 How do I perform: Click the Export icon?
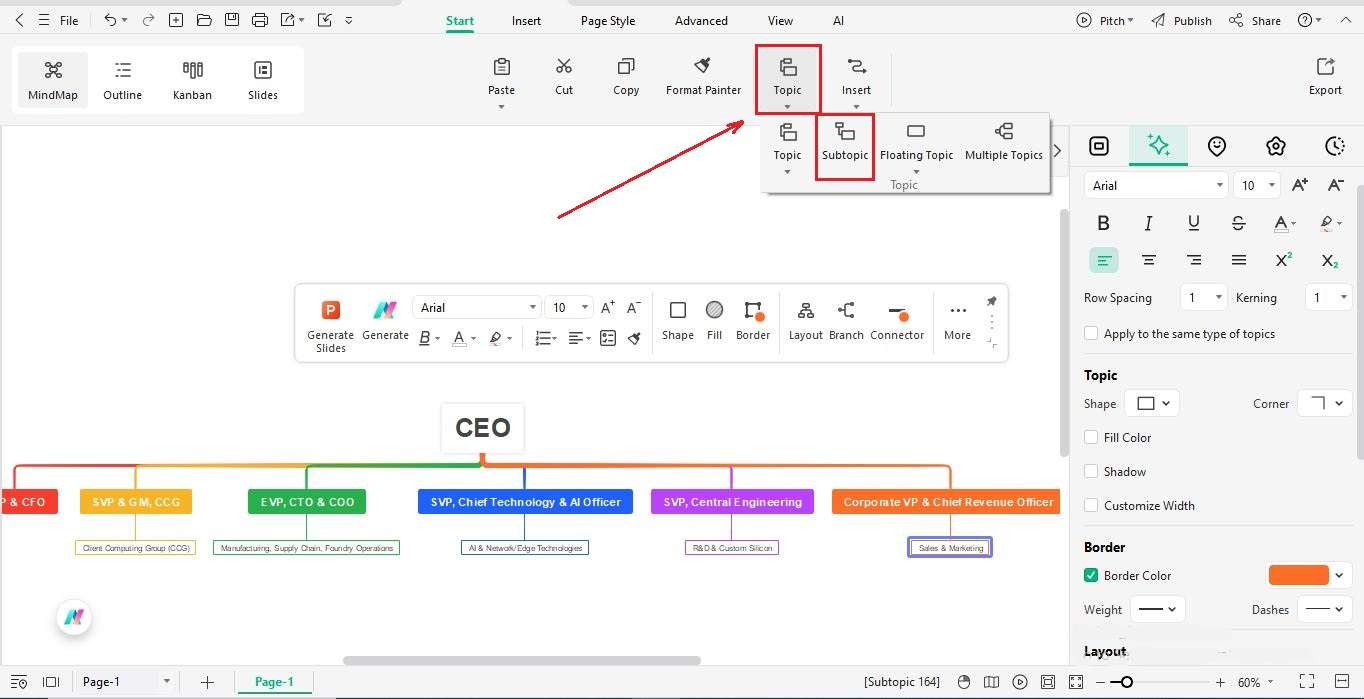[x=1325, y=67]
